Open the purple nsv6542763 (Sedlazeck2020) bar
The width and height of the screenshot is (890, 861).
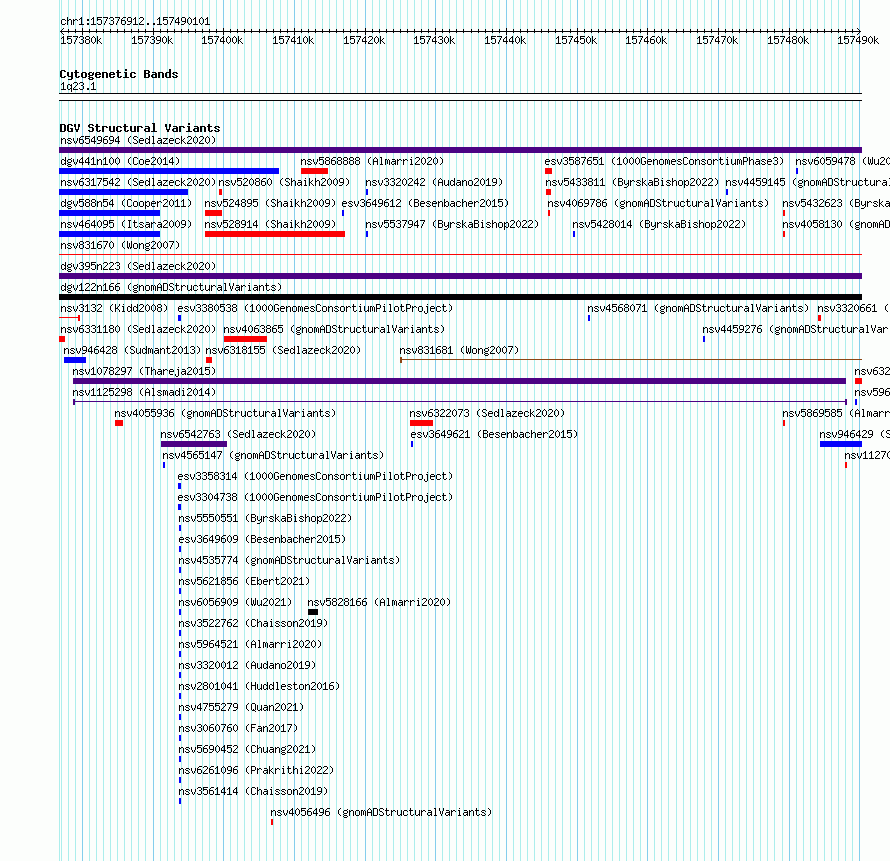click(194, 444)
